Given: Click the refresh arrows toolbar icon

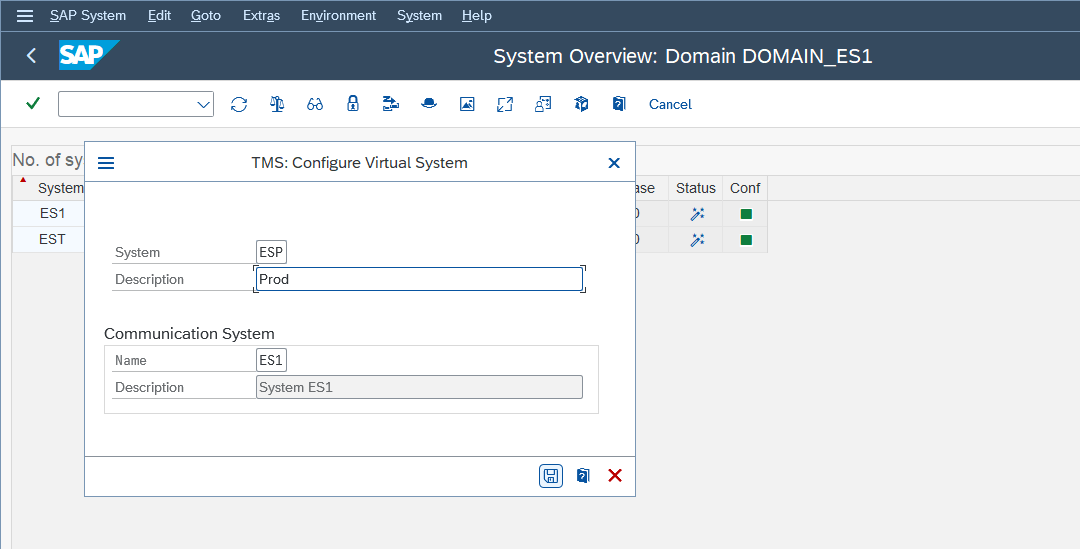Looking at the screenshot, I should pyautogui.click(x=239, y=104).
